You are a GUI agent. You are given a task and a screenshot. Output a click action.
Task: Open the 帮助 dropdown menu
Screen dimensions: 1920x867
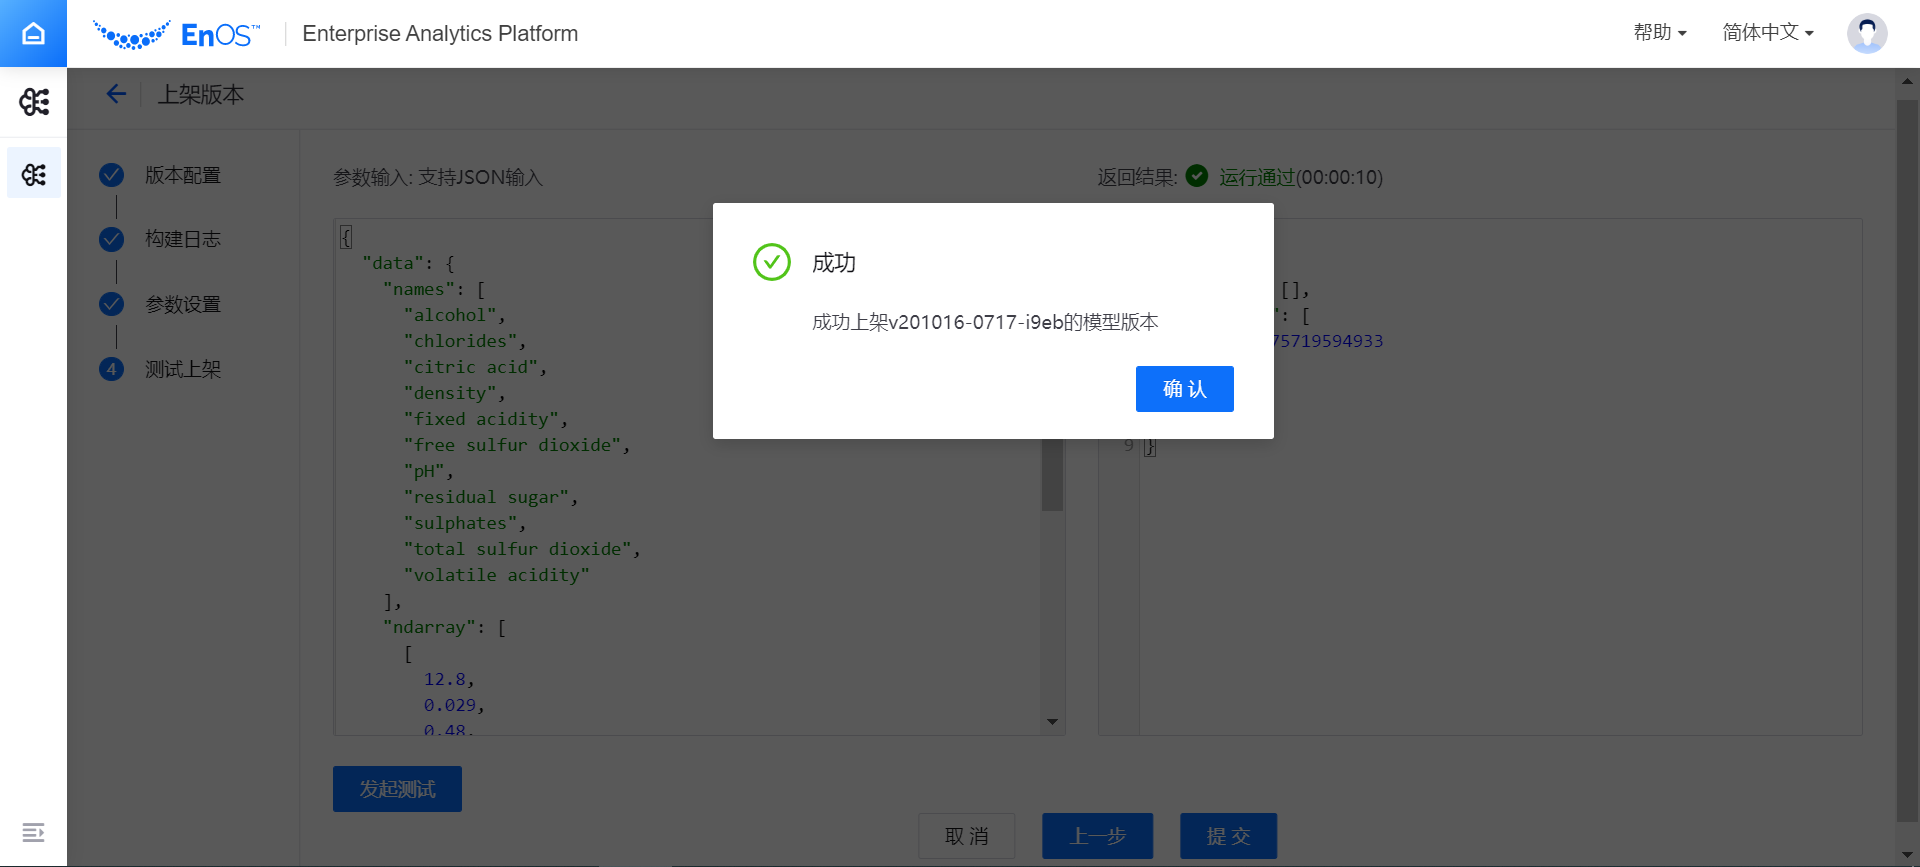click(x=1660, y=33)
